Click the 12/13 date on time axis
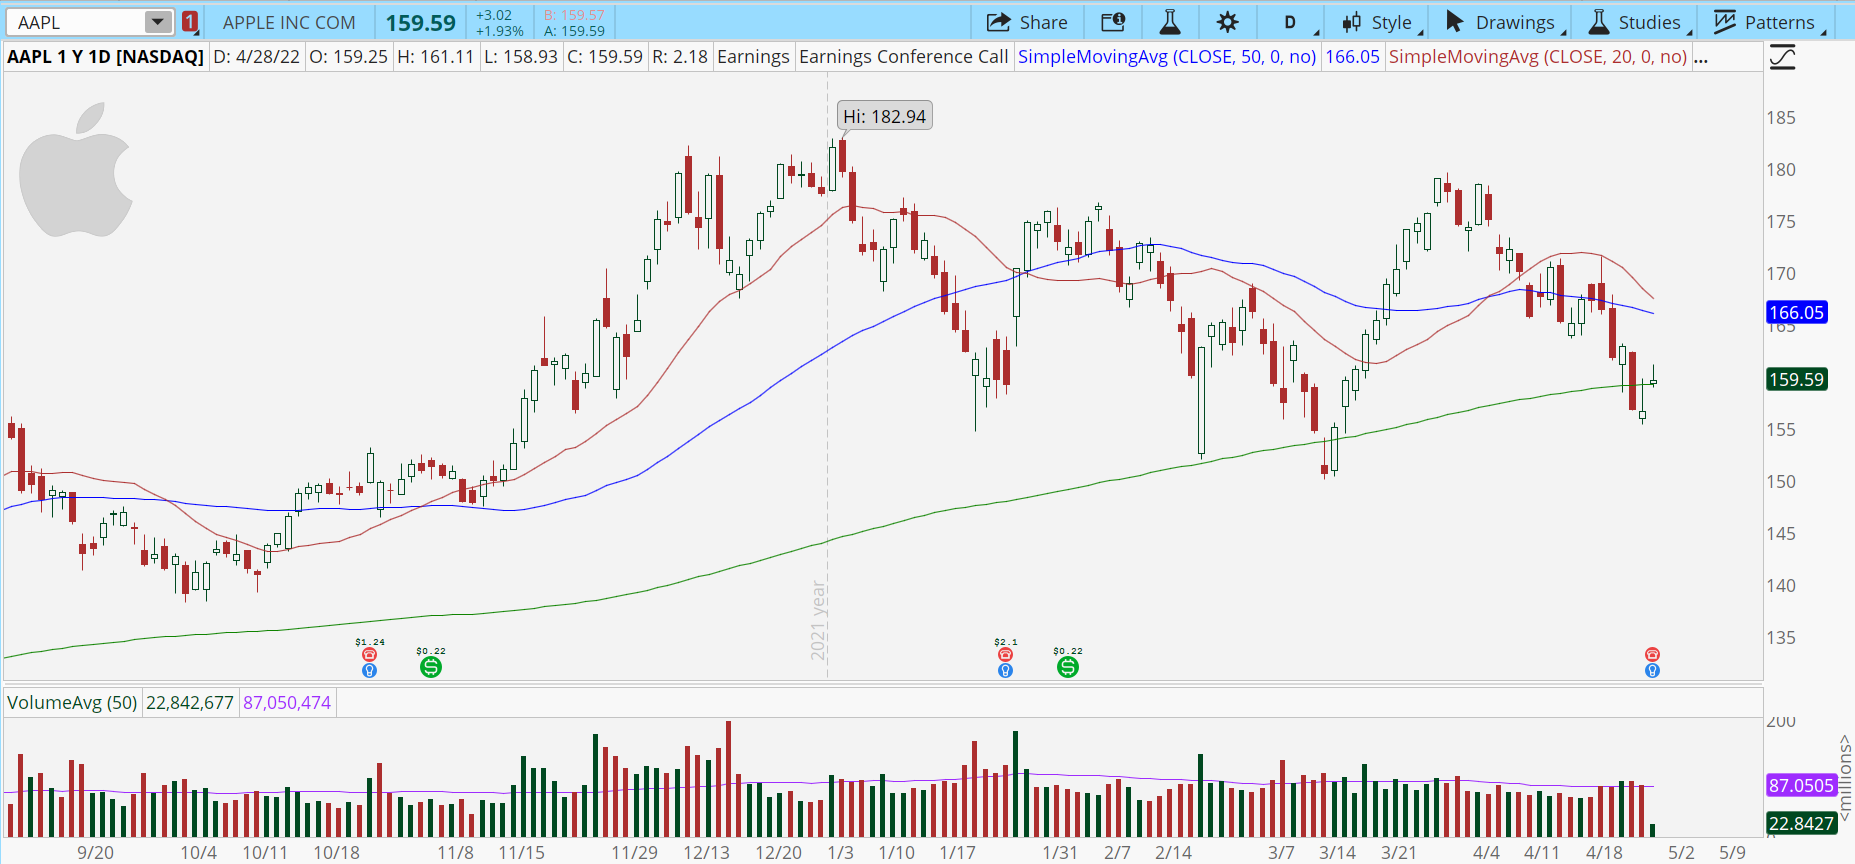Image resolution: width=1855 pixels, height=864 pixels. (707, 853)
